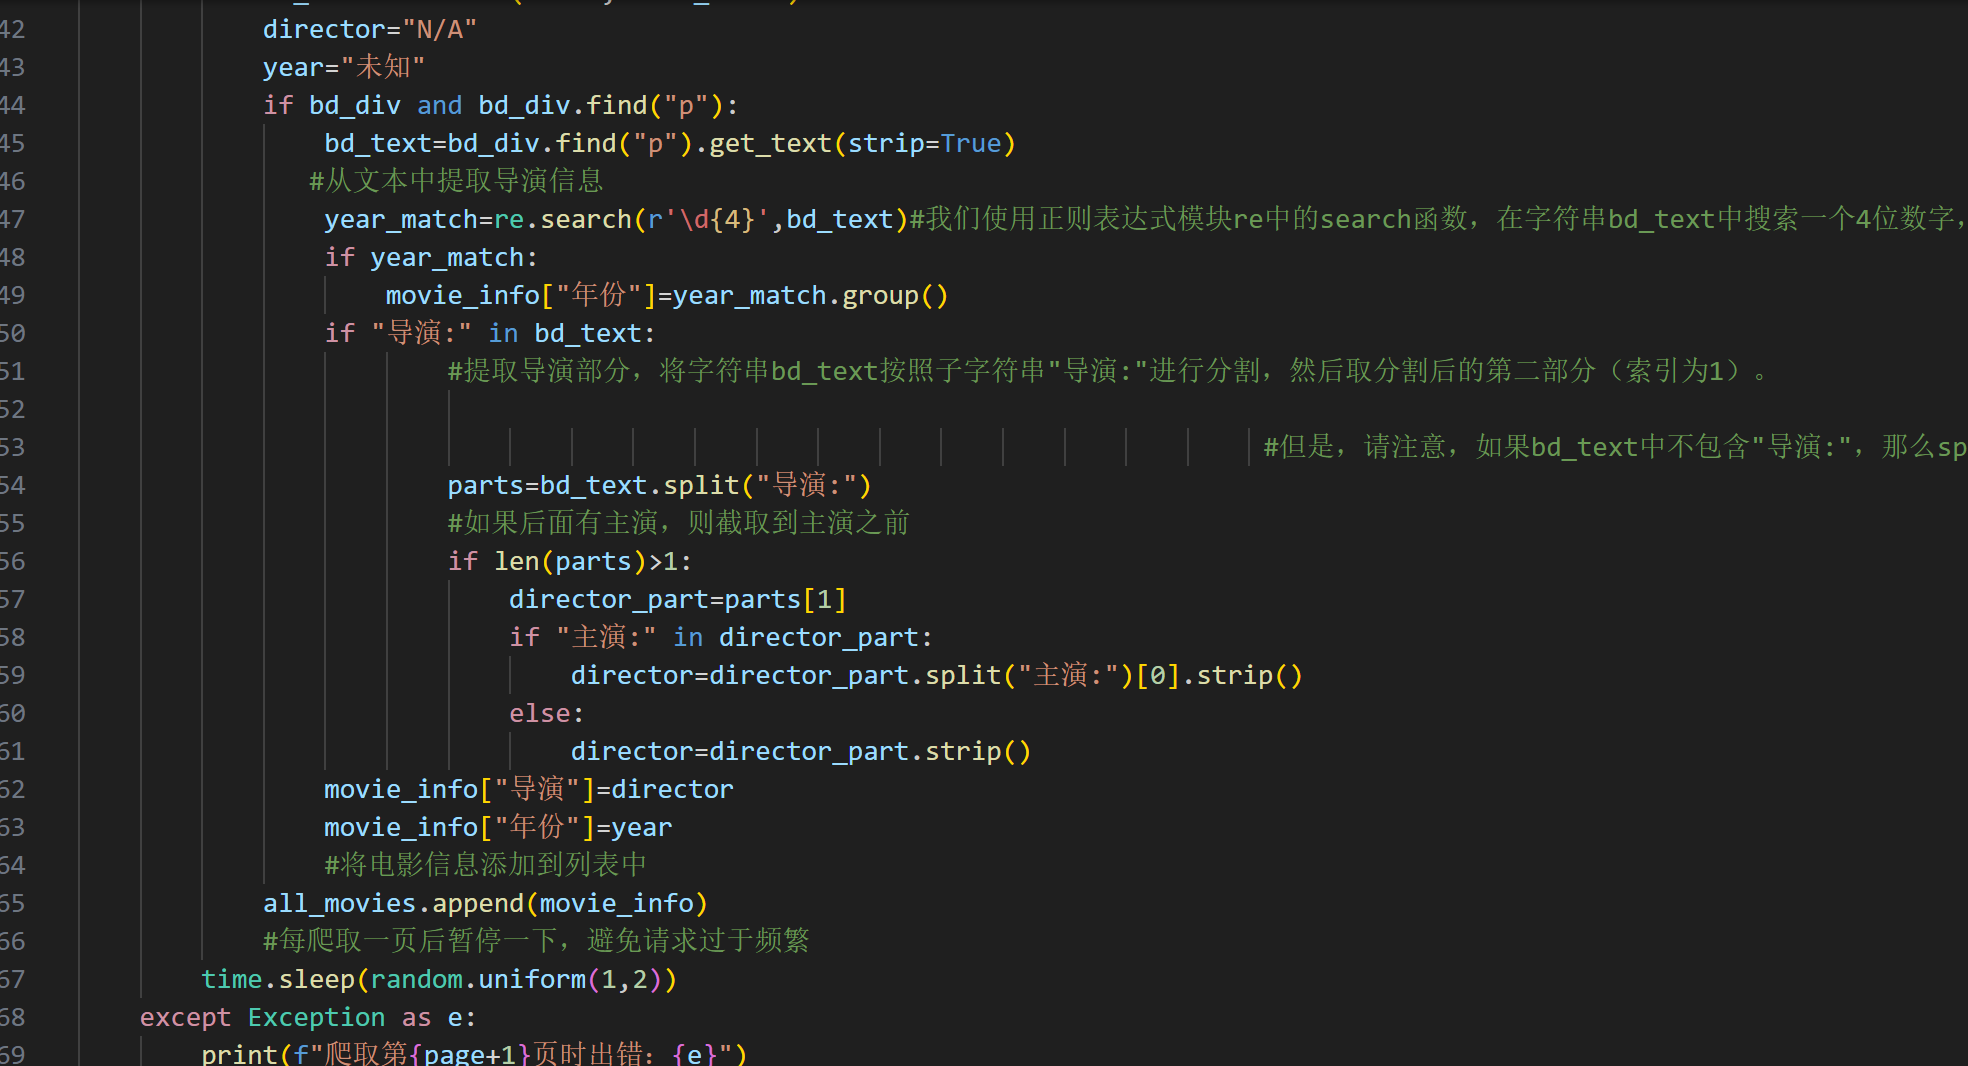
Task: Click the print(f"爬取第{page+1}页时出错 line
Action: pyautogui.click(x=474, y=1054)
